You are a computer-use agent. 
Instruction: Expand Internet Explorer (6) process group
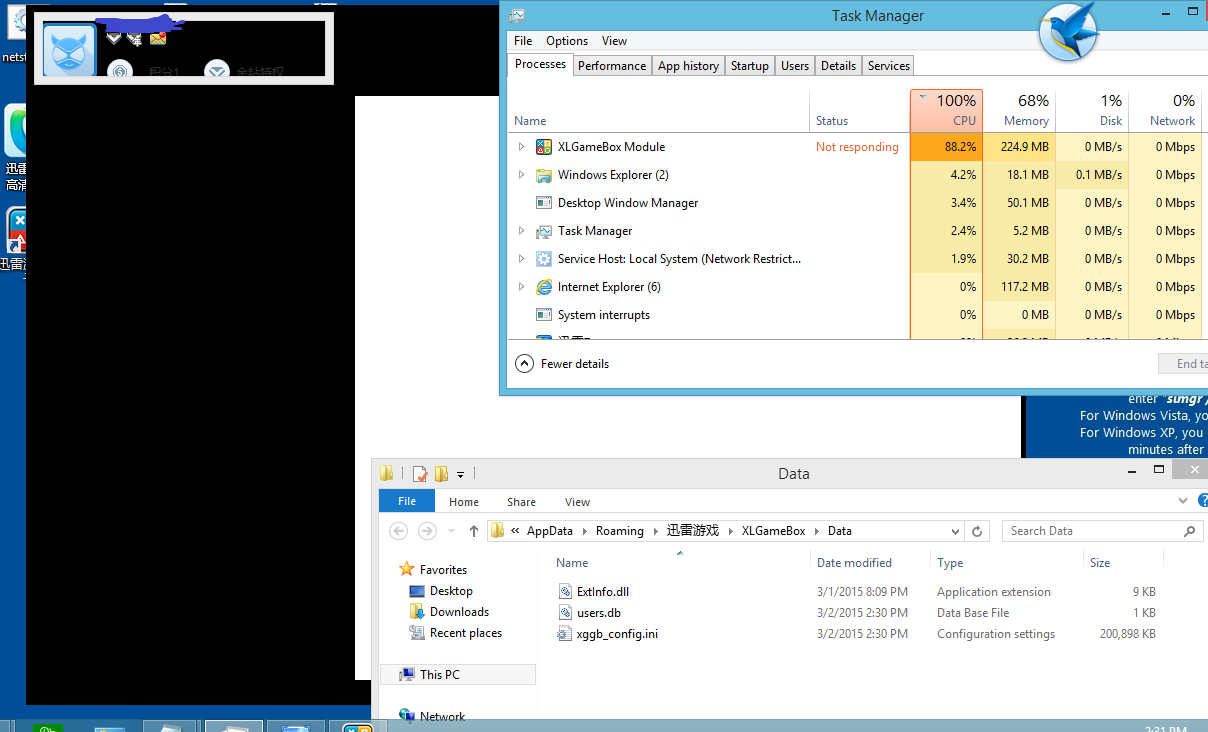[x=521, y=287]
